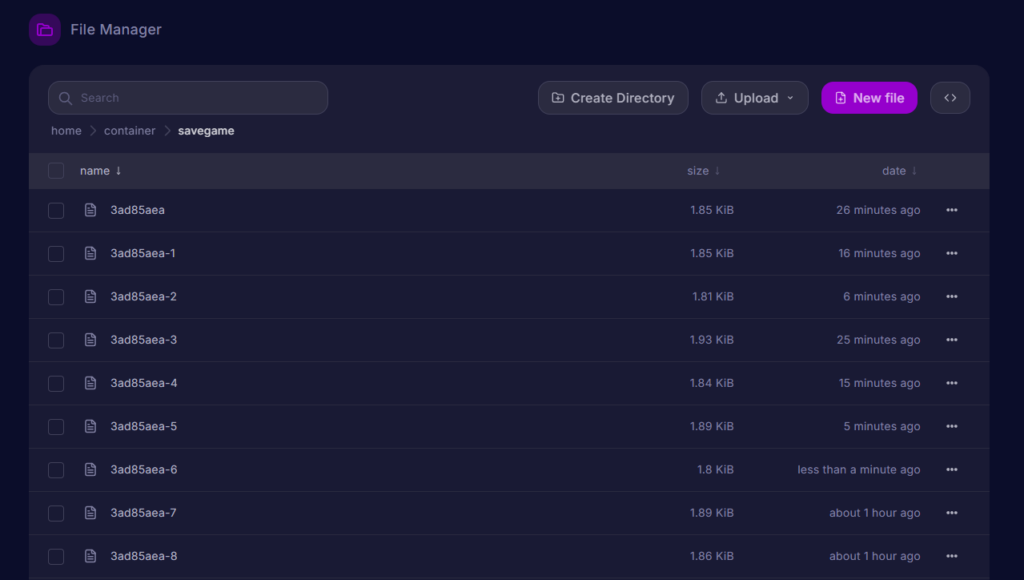Click the Create Directory button
The height and width of the screenshot is (580, 1024).
click(x=613, y=98)
